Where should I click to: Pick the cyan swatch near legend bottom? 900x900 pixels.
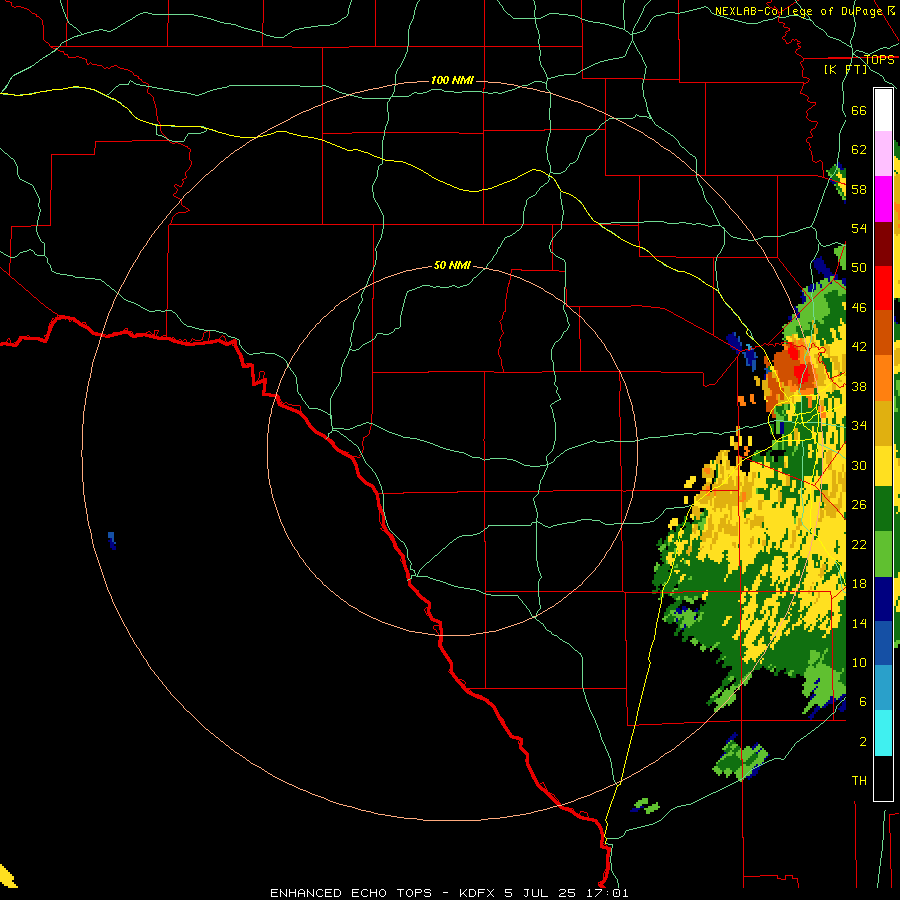[883, 732]
